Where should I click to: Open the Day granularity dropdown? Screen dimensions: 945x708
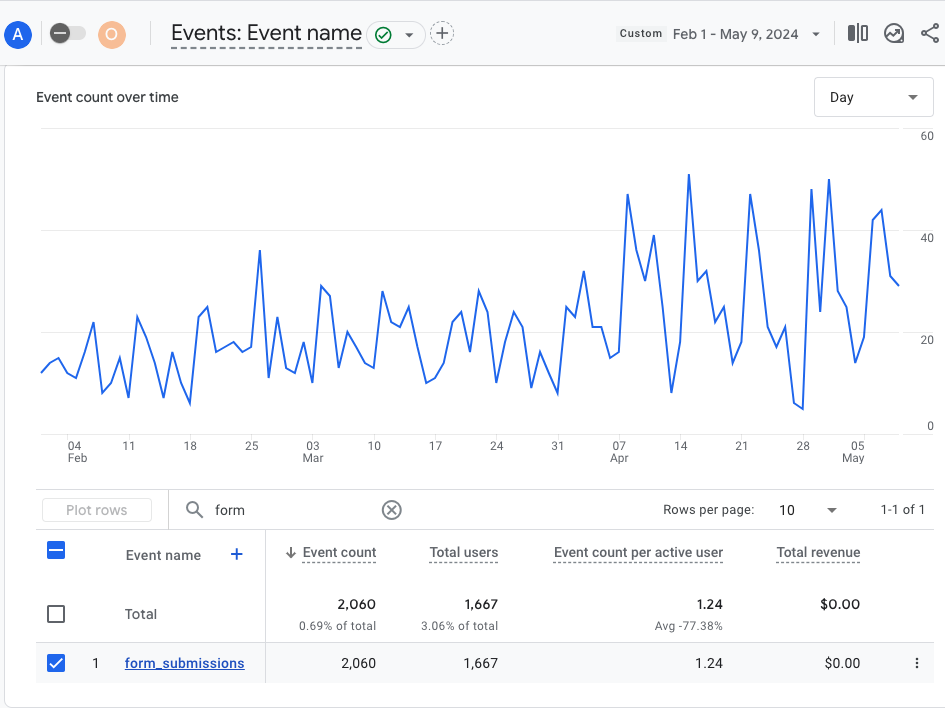tap(873, 97)
